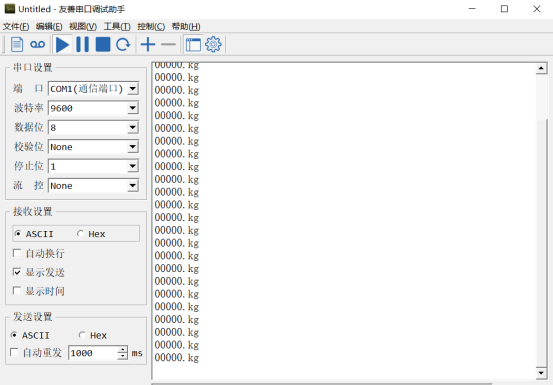Image resolution: width=553 pixels, height=385 pixels.
Task: Click the scroll up arrow in receive area
Action: pos(541,68)
